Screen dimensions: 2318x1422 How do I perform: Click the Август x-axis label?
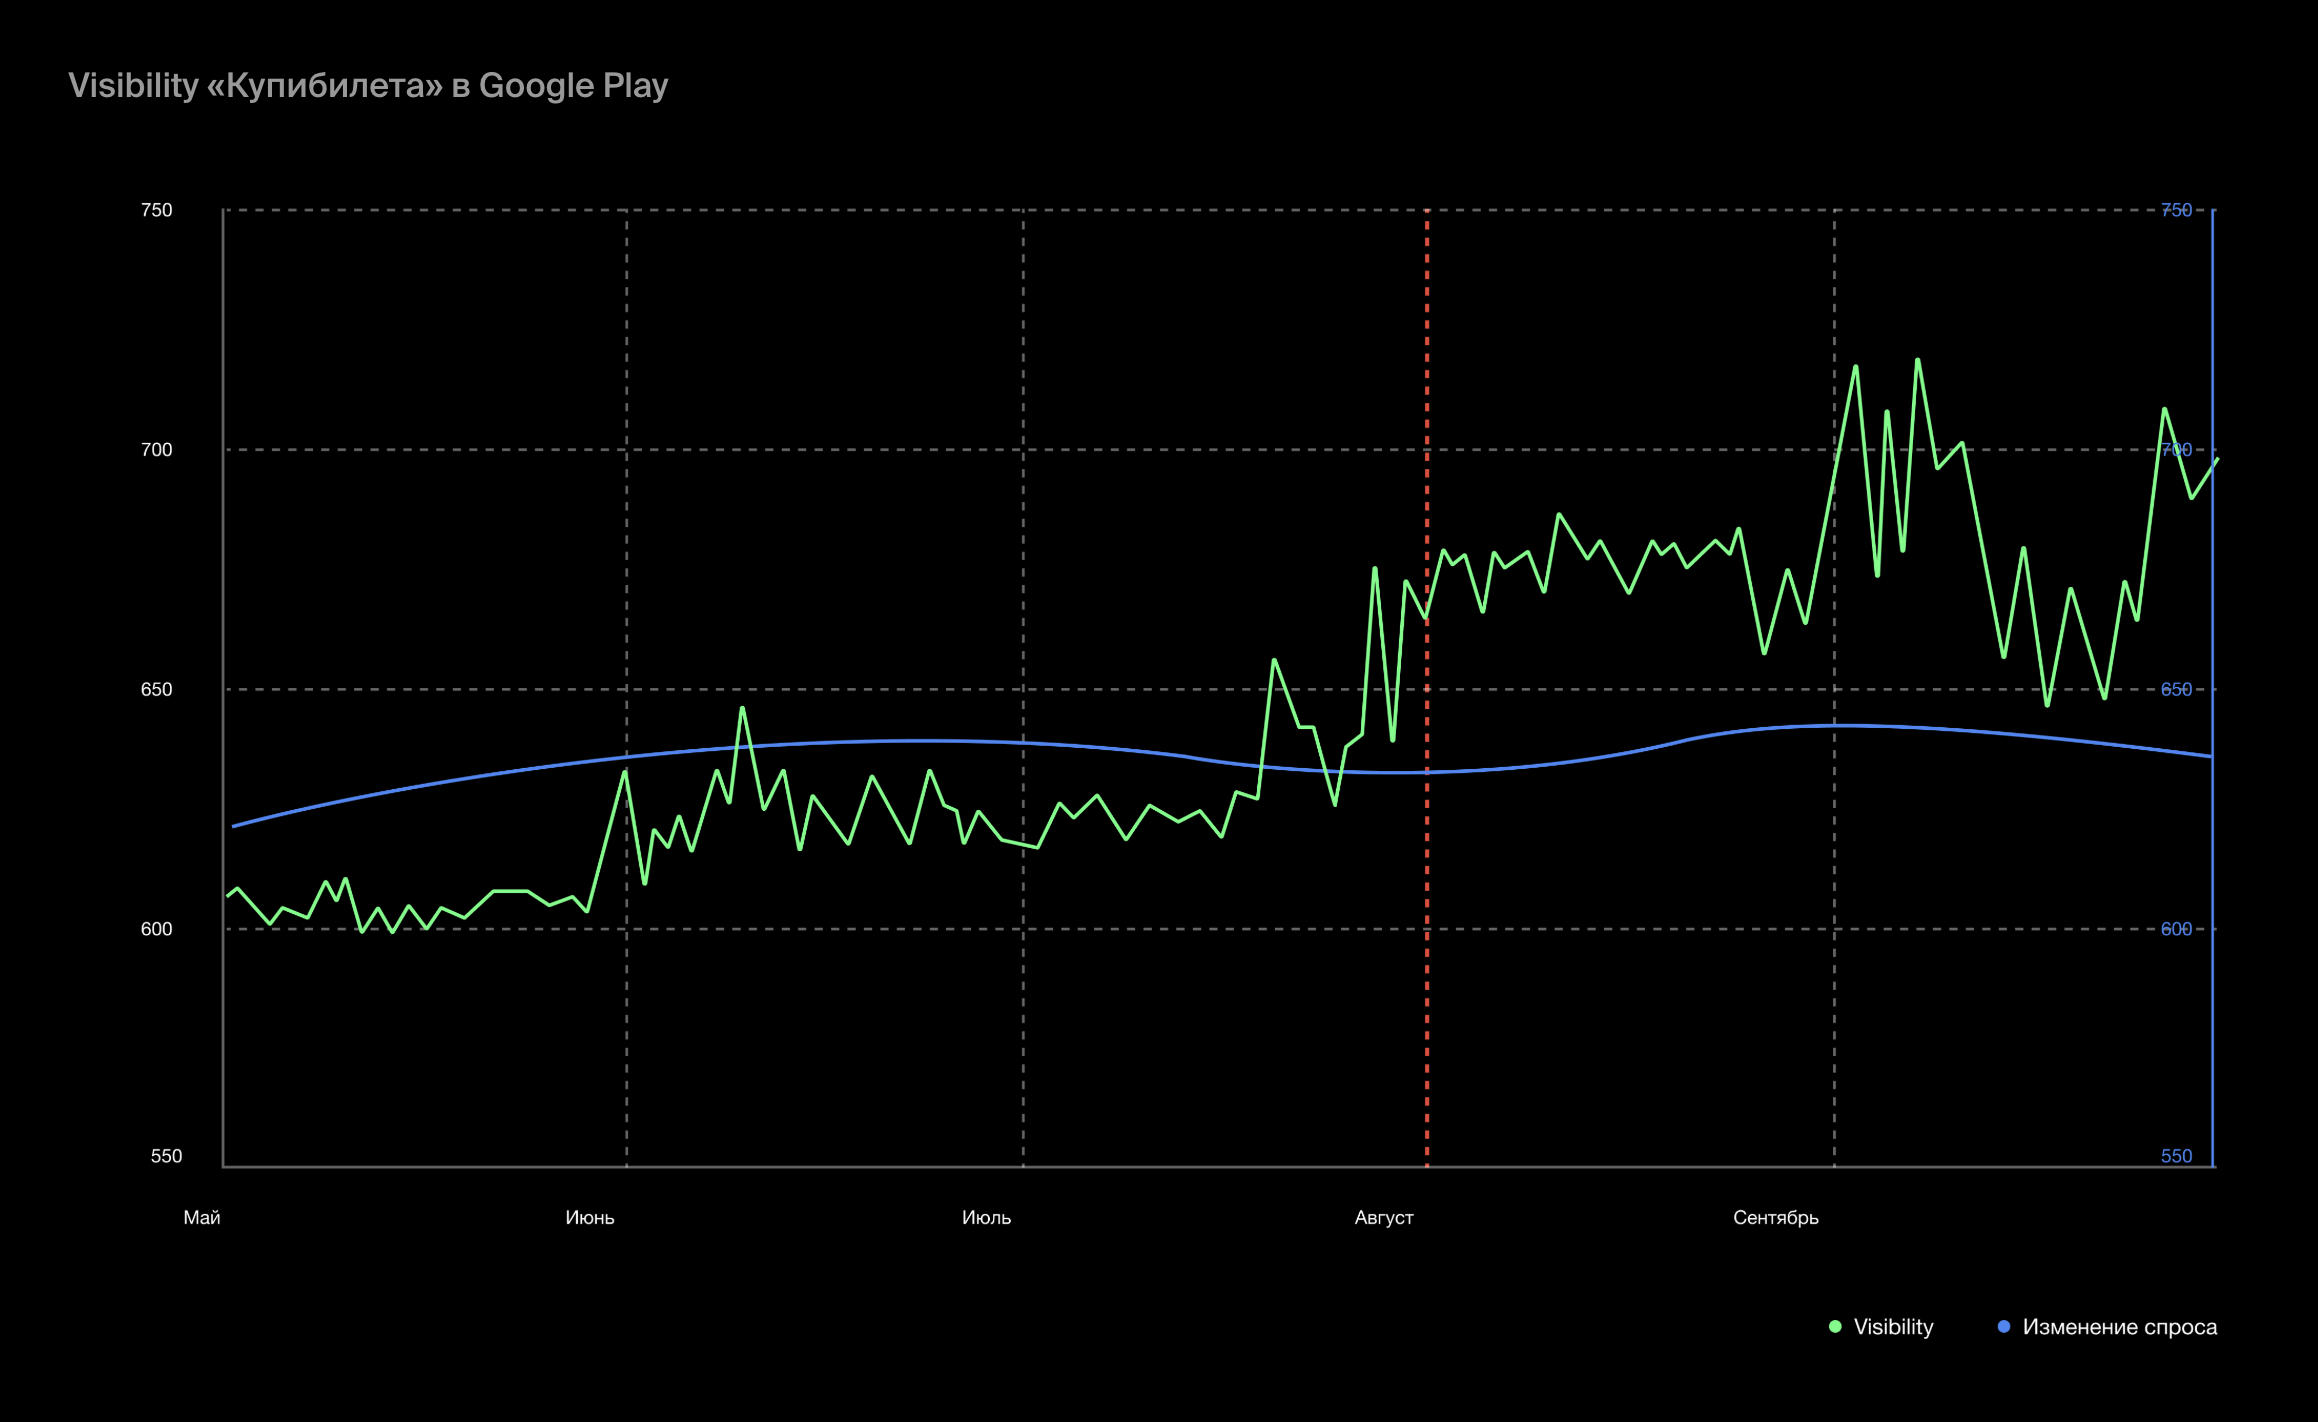coord(1383,1217)
